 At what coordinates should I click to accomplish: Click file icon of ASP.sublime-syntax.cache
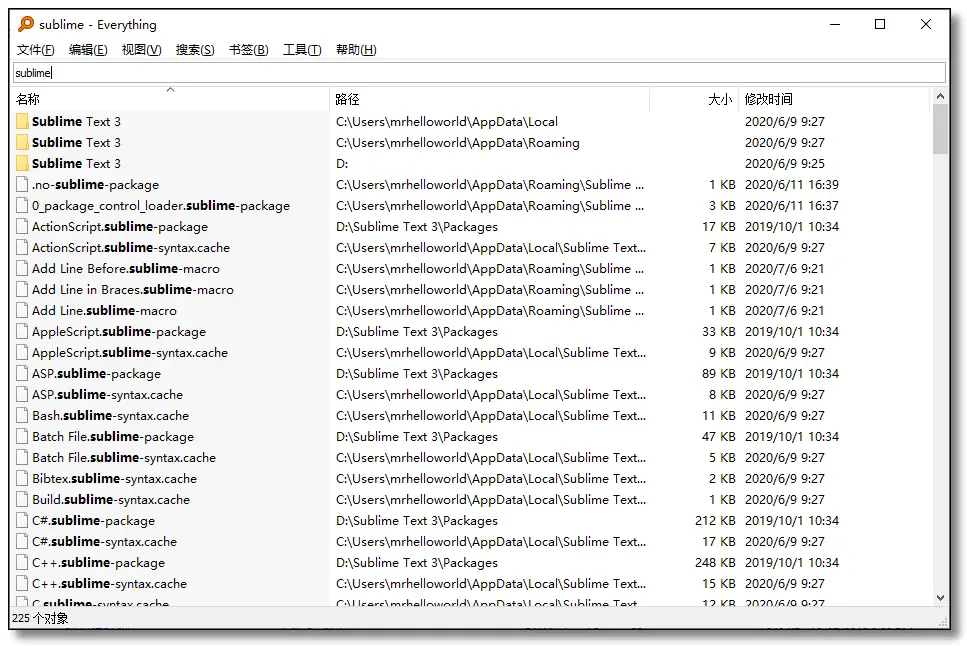click(22, 394)
